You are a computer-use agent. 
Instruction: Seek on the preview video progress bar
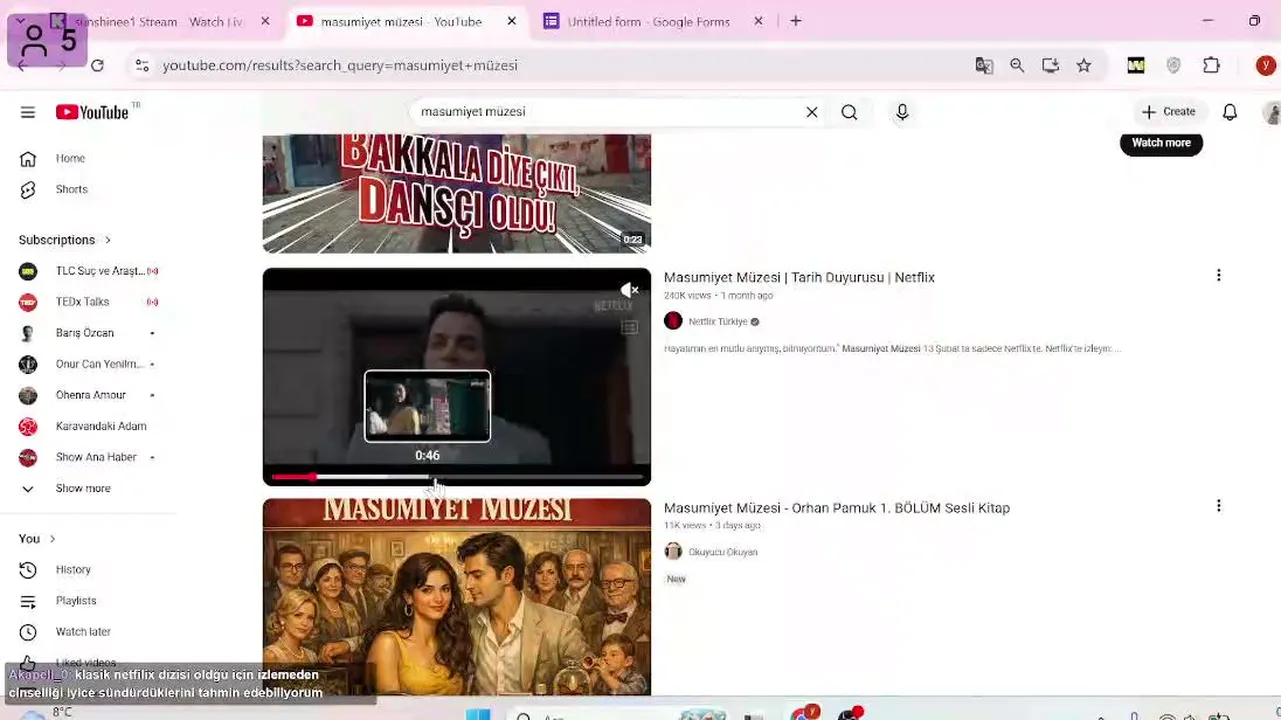pos(457,477)
